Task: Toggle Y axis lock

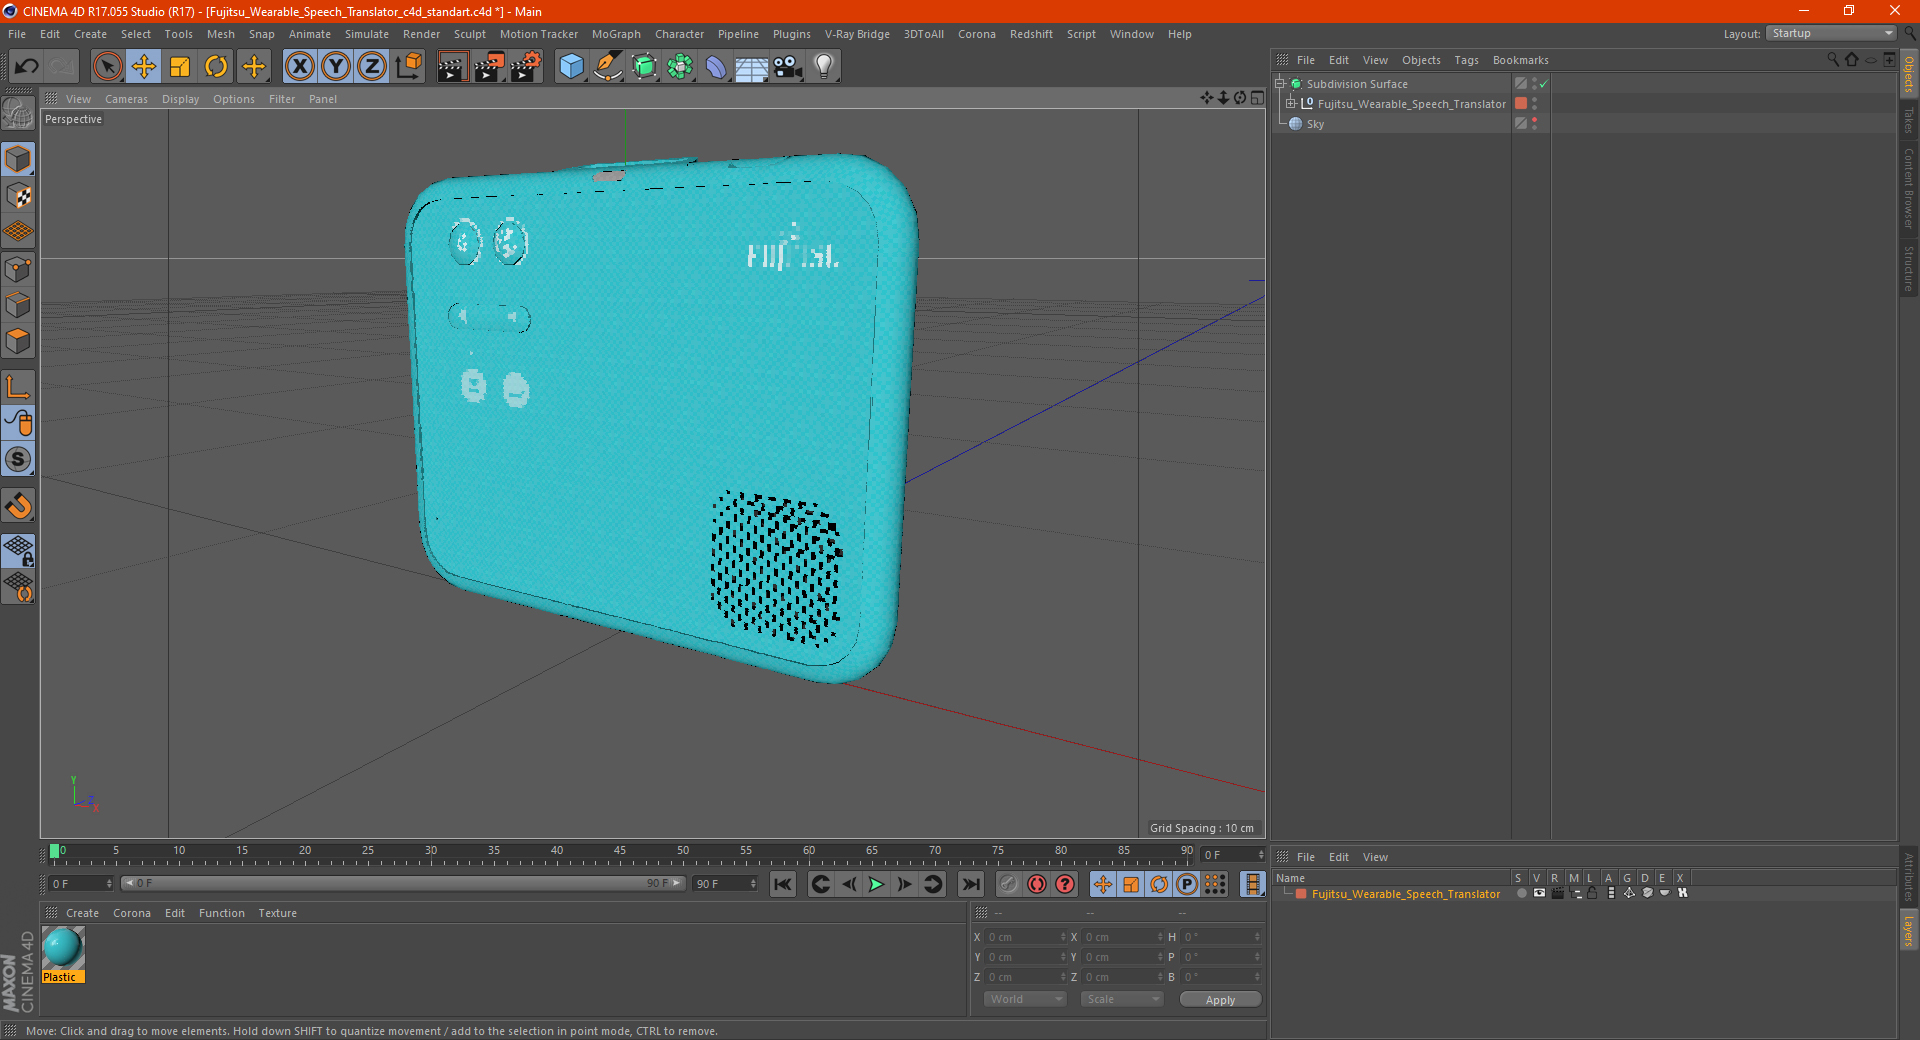Action: click(x=336, y=67)
